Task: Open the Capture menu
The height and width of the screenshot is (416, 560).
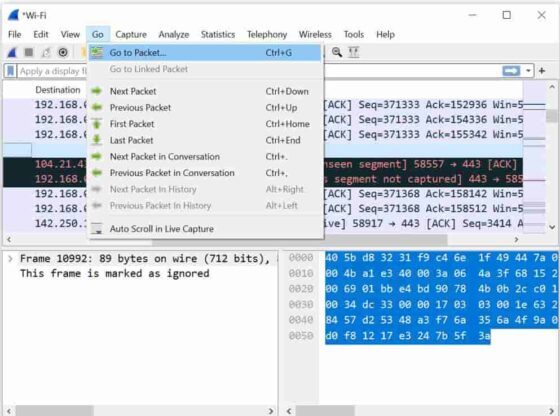Action: [131, 34]
